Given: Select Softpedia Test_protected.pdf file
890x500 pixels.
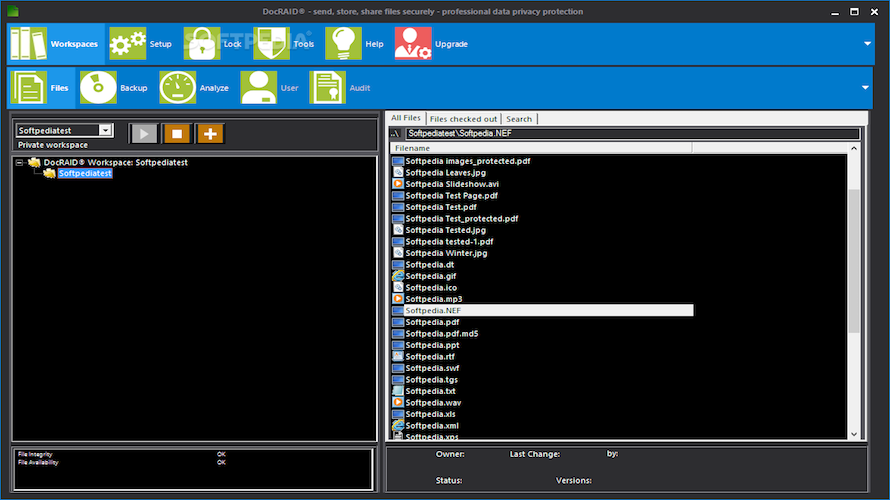Looking at the screenshot, I should tap(461, 219).
